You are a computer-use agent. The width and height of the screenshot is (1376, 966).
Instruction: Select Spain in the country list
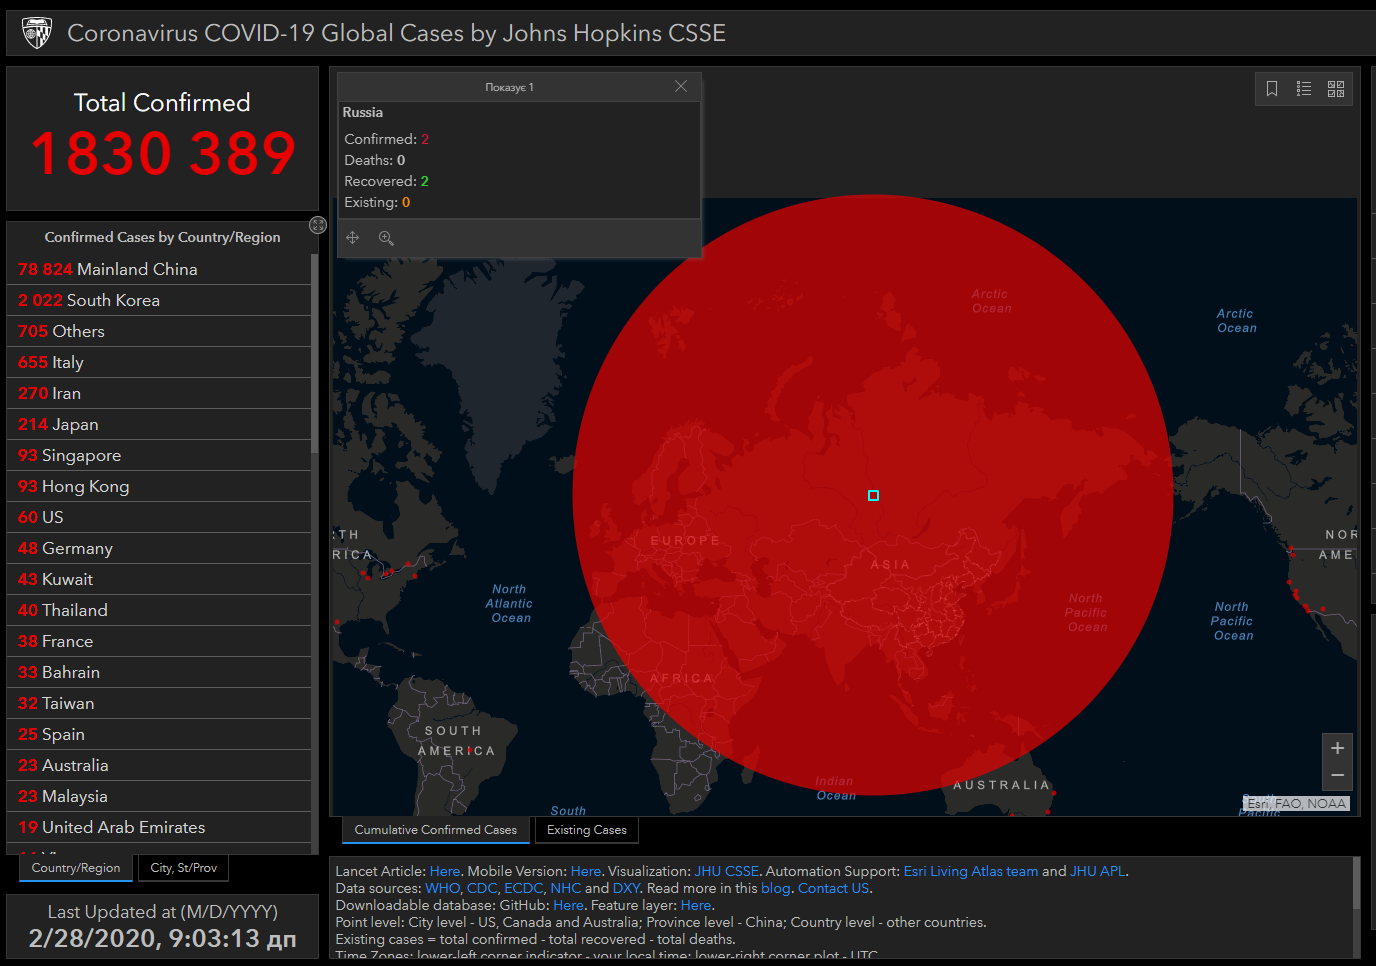coord(160,734)
